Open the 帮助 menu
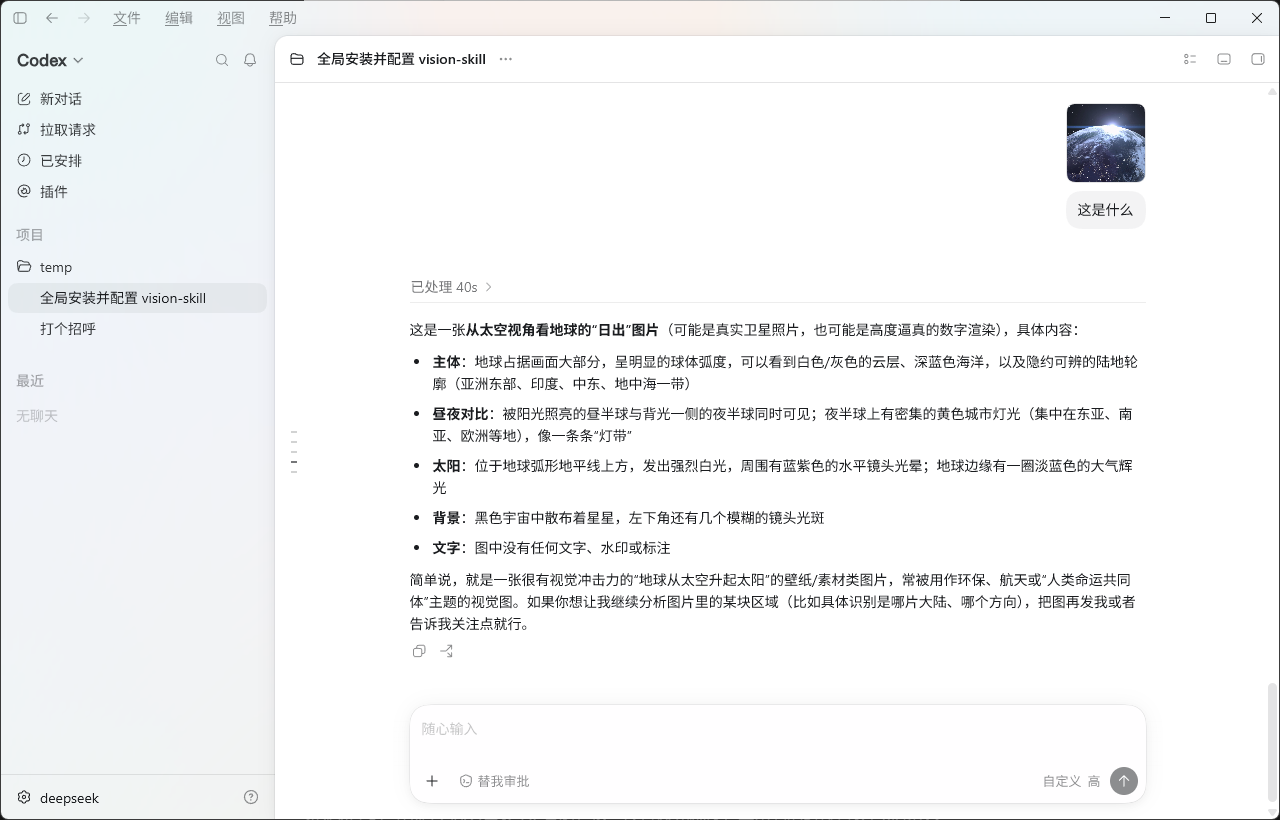 283,18
